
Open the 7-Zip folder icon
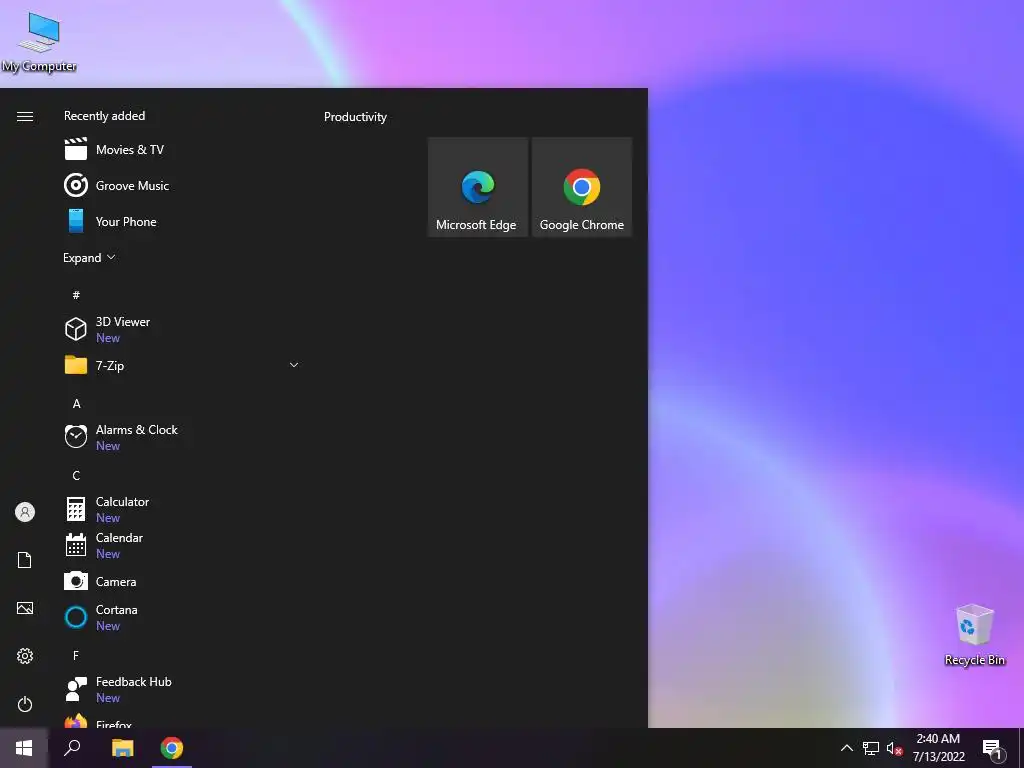point(76,365)
